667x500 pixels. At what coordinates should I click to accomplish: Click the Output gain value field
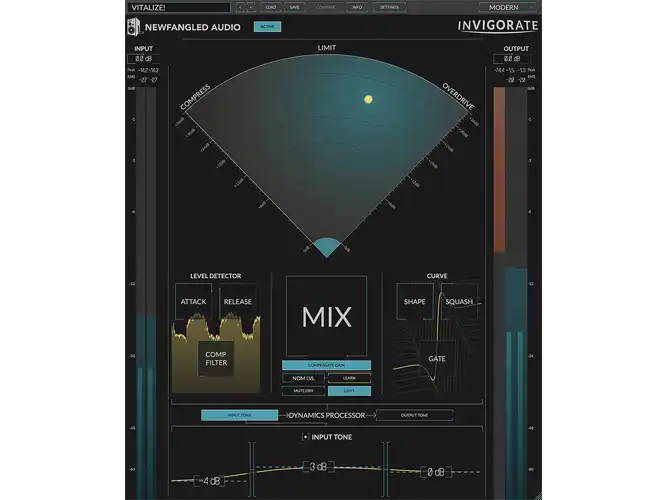coord(512,59)
